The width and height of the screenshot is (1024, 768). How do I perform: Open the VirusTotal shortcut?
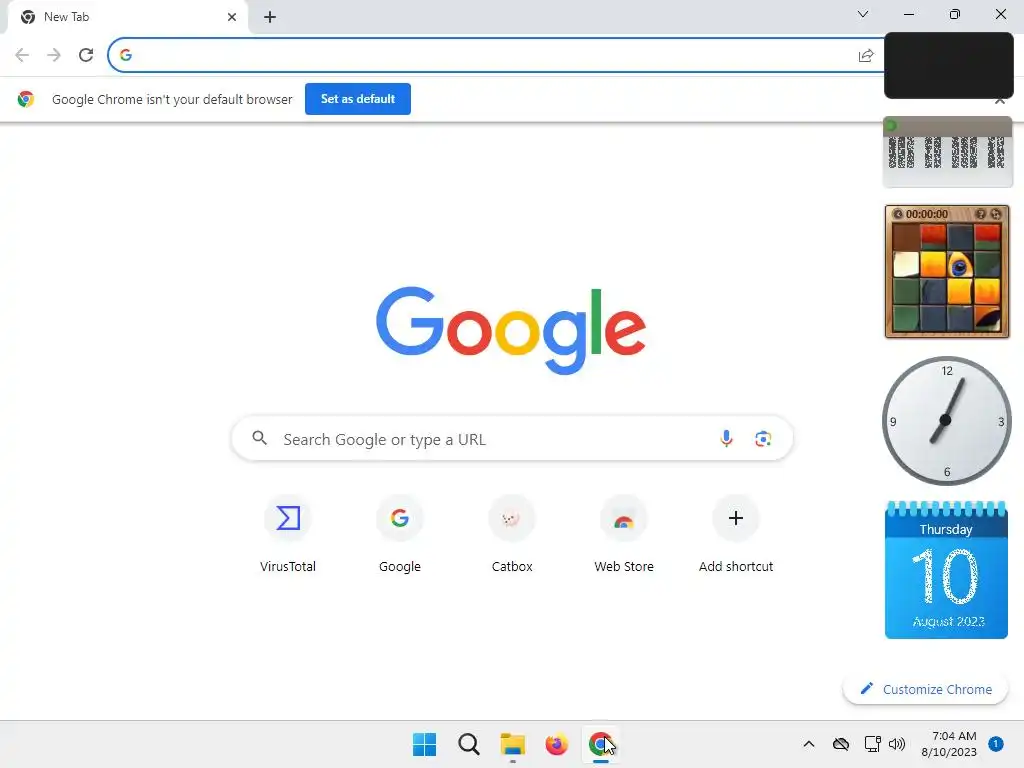(x=288, y=534)
